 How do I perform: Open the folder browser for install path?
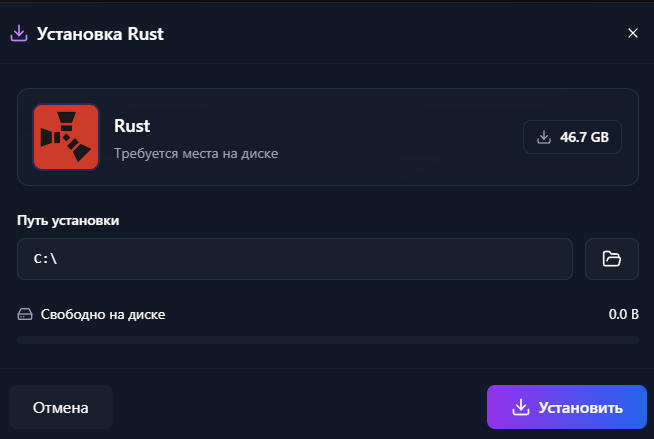pos(612,259)
